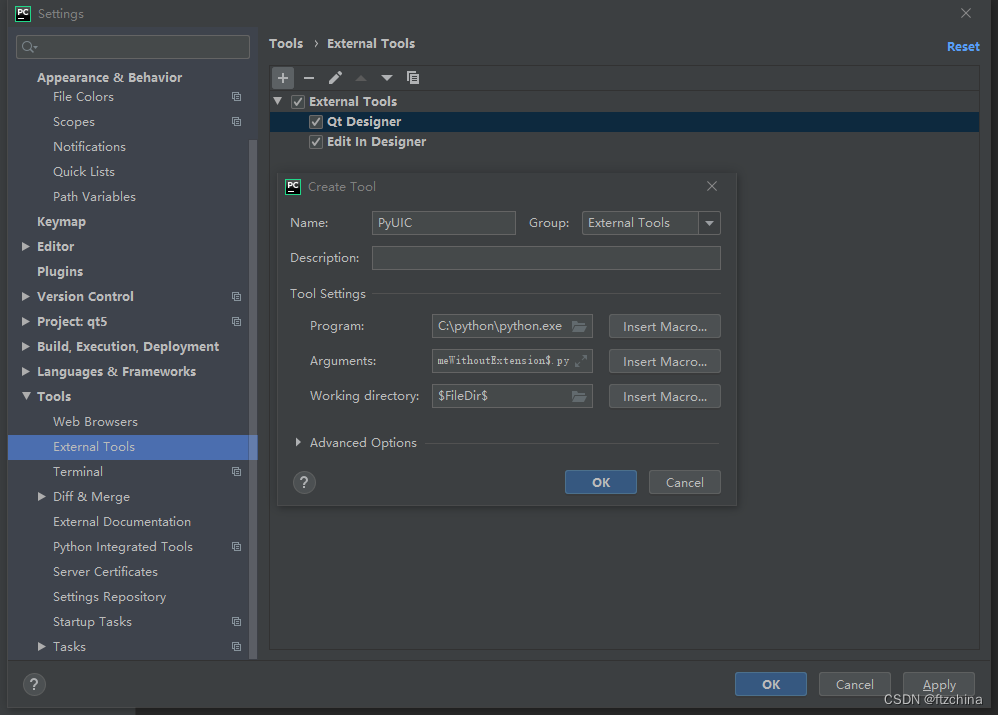Expand Advanced Options section
Viewport: 998px width, 715px height.
click(298, 442)
